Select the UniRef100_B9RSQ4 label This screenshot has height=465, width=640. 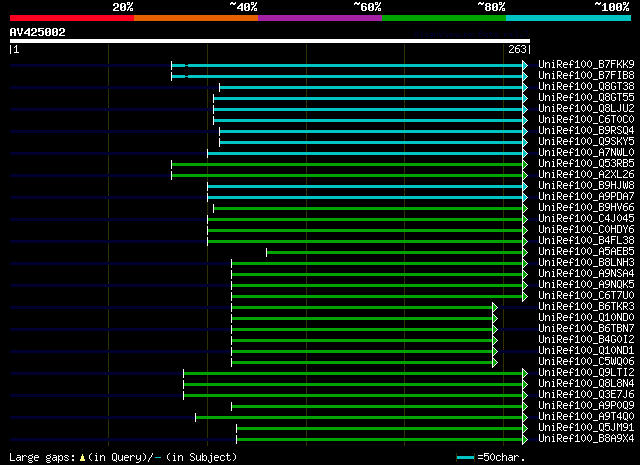[x=586, y=131]
